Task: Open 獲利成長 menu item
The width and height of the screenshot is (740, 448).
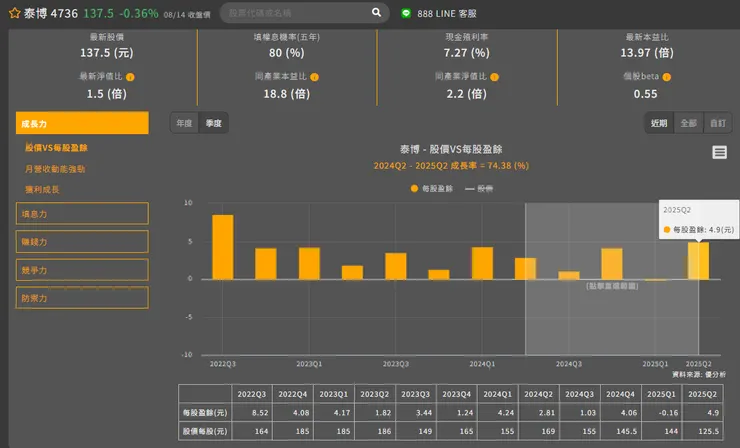Action: 42,190
